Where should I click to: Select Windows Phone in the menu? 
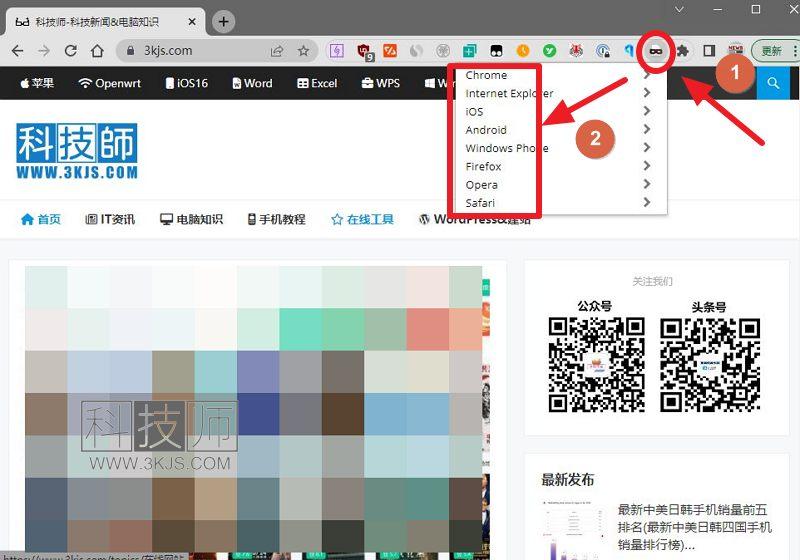point(507,148)
